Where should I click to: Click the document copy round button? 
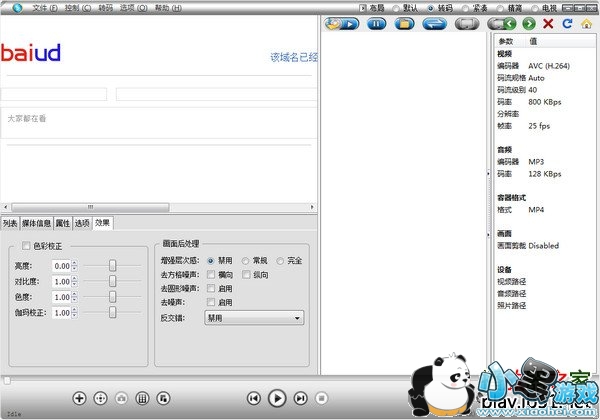[163, 398]
